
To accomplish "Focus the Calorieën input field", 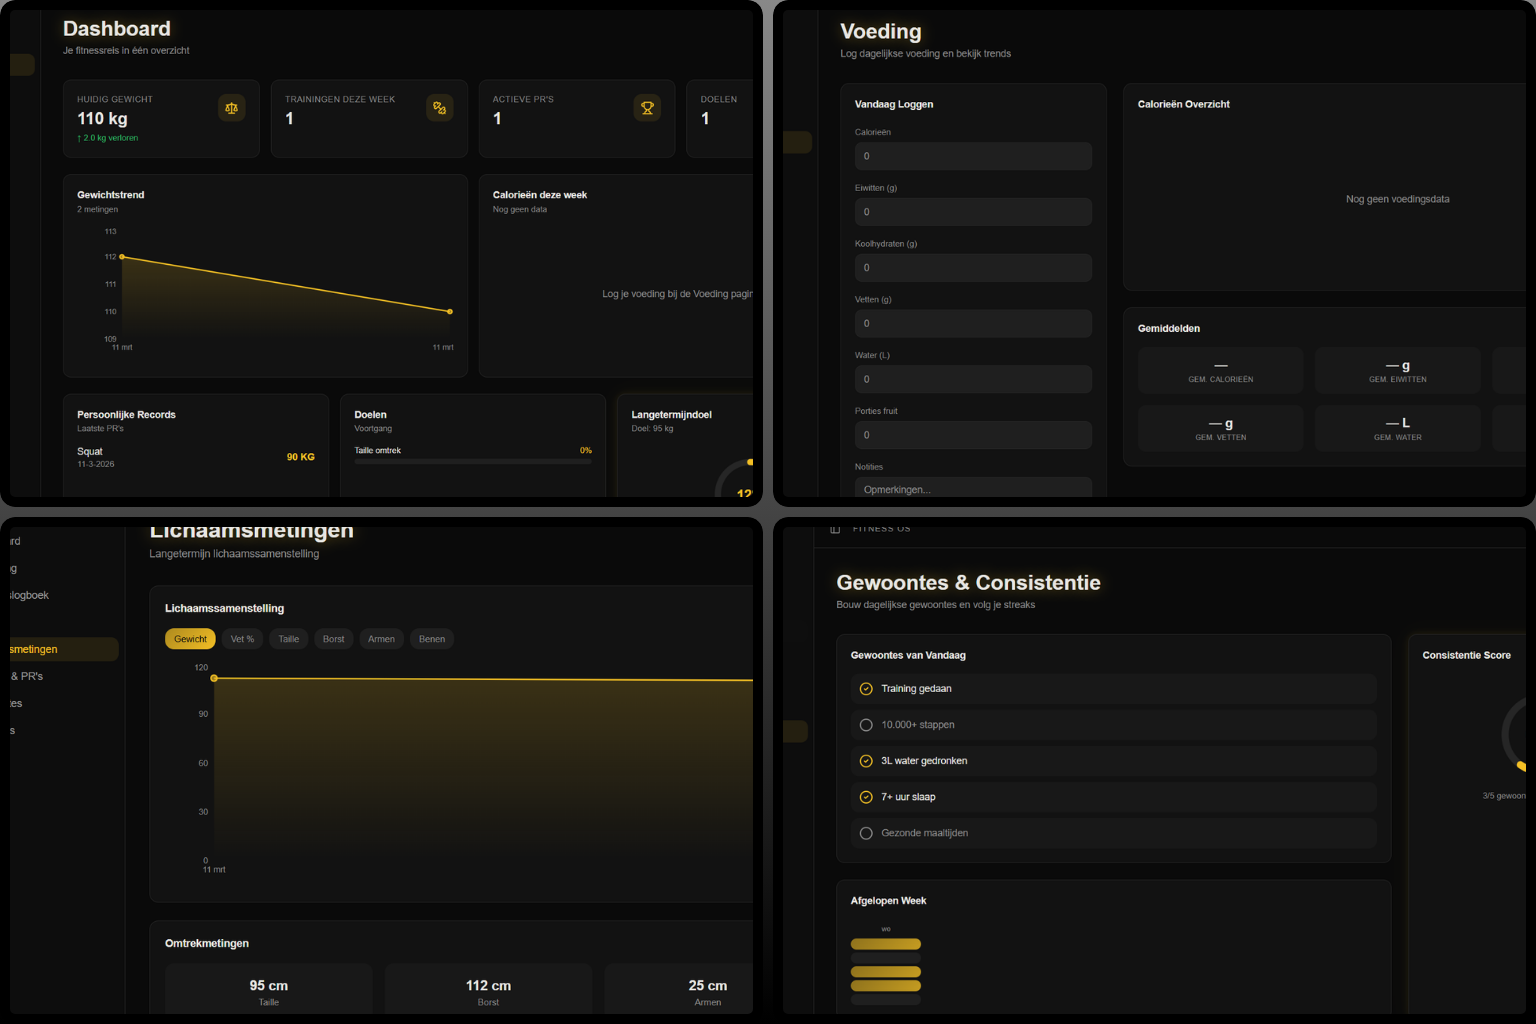I will tap(973, 156).
